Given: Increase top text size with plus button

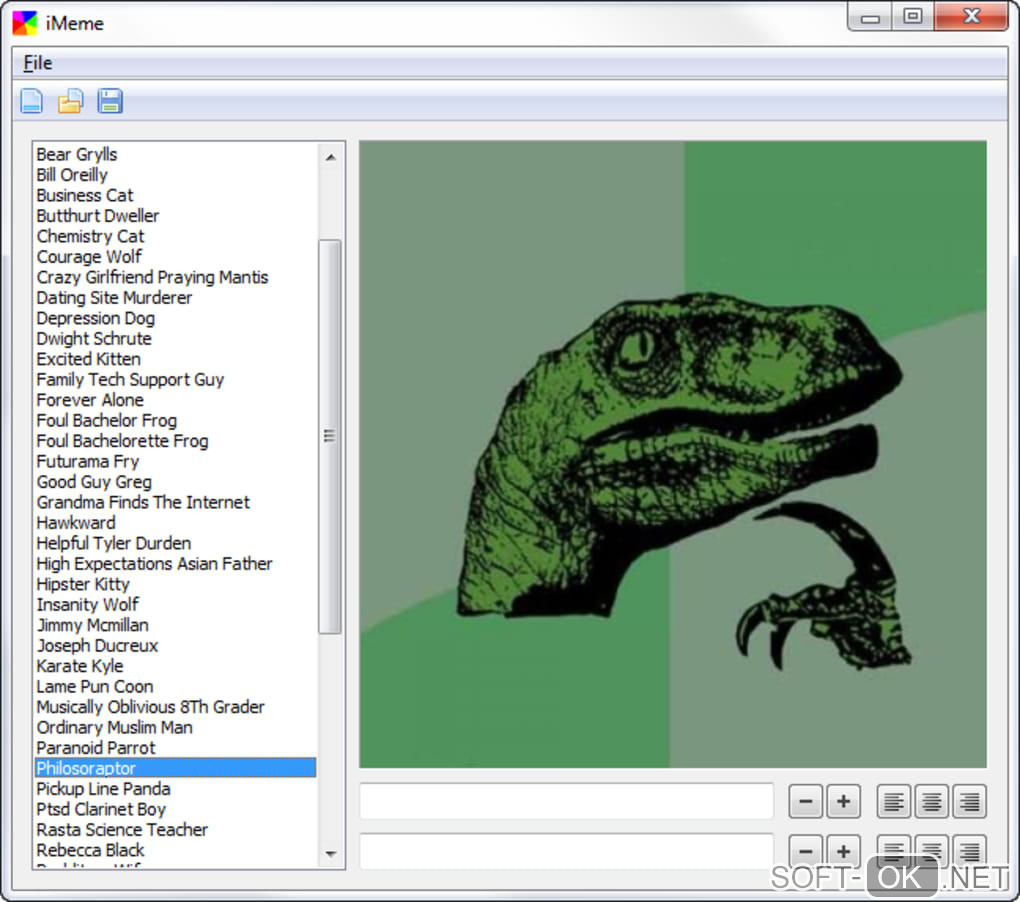Looking at the screenshot, I should (x=843, y=801).
